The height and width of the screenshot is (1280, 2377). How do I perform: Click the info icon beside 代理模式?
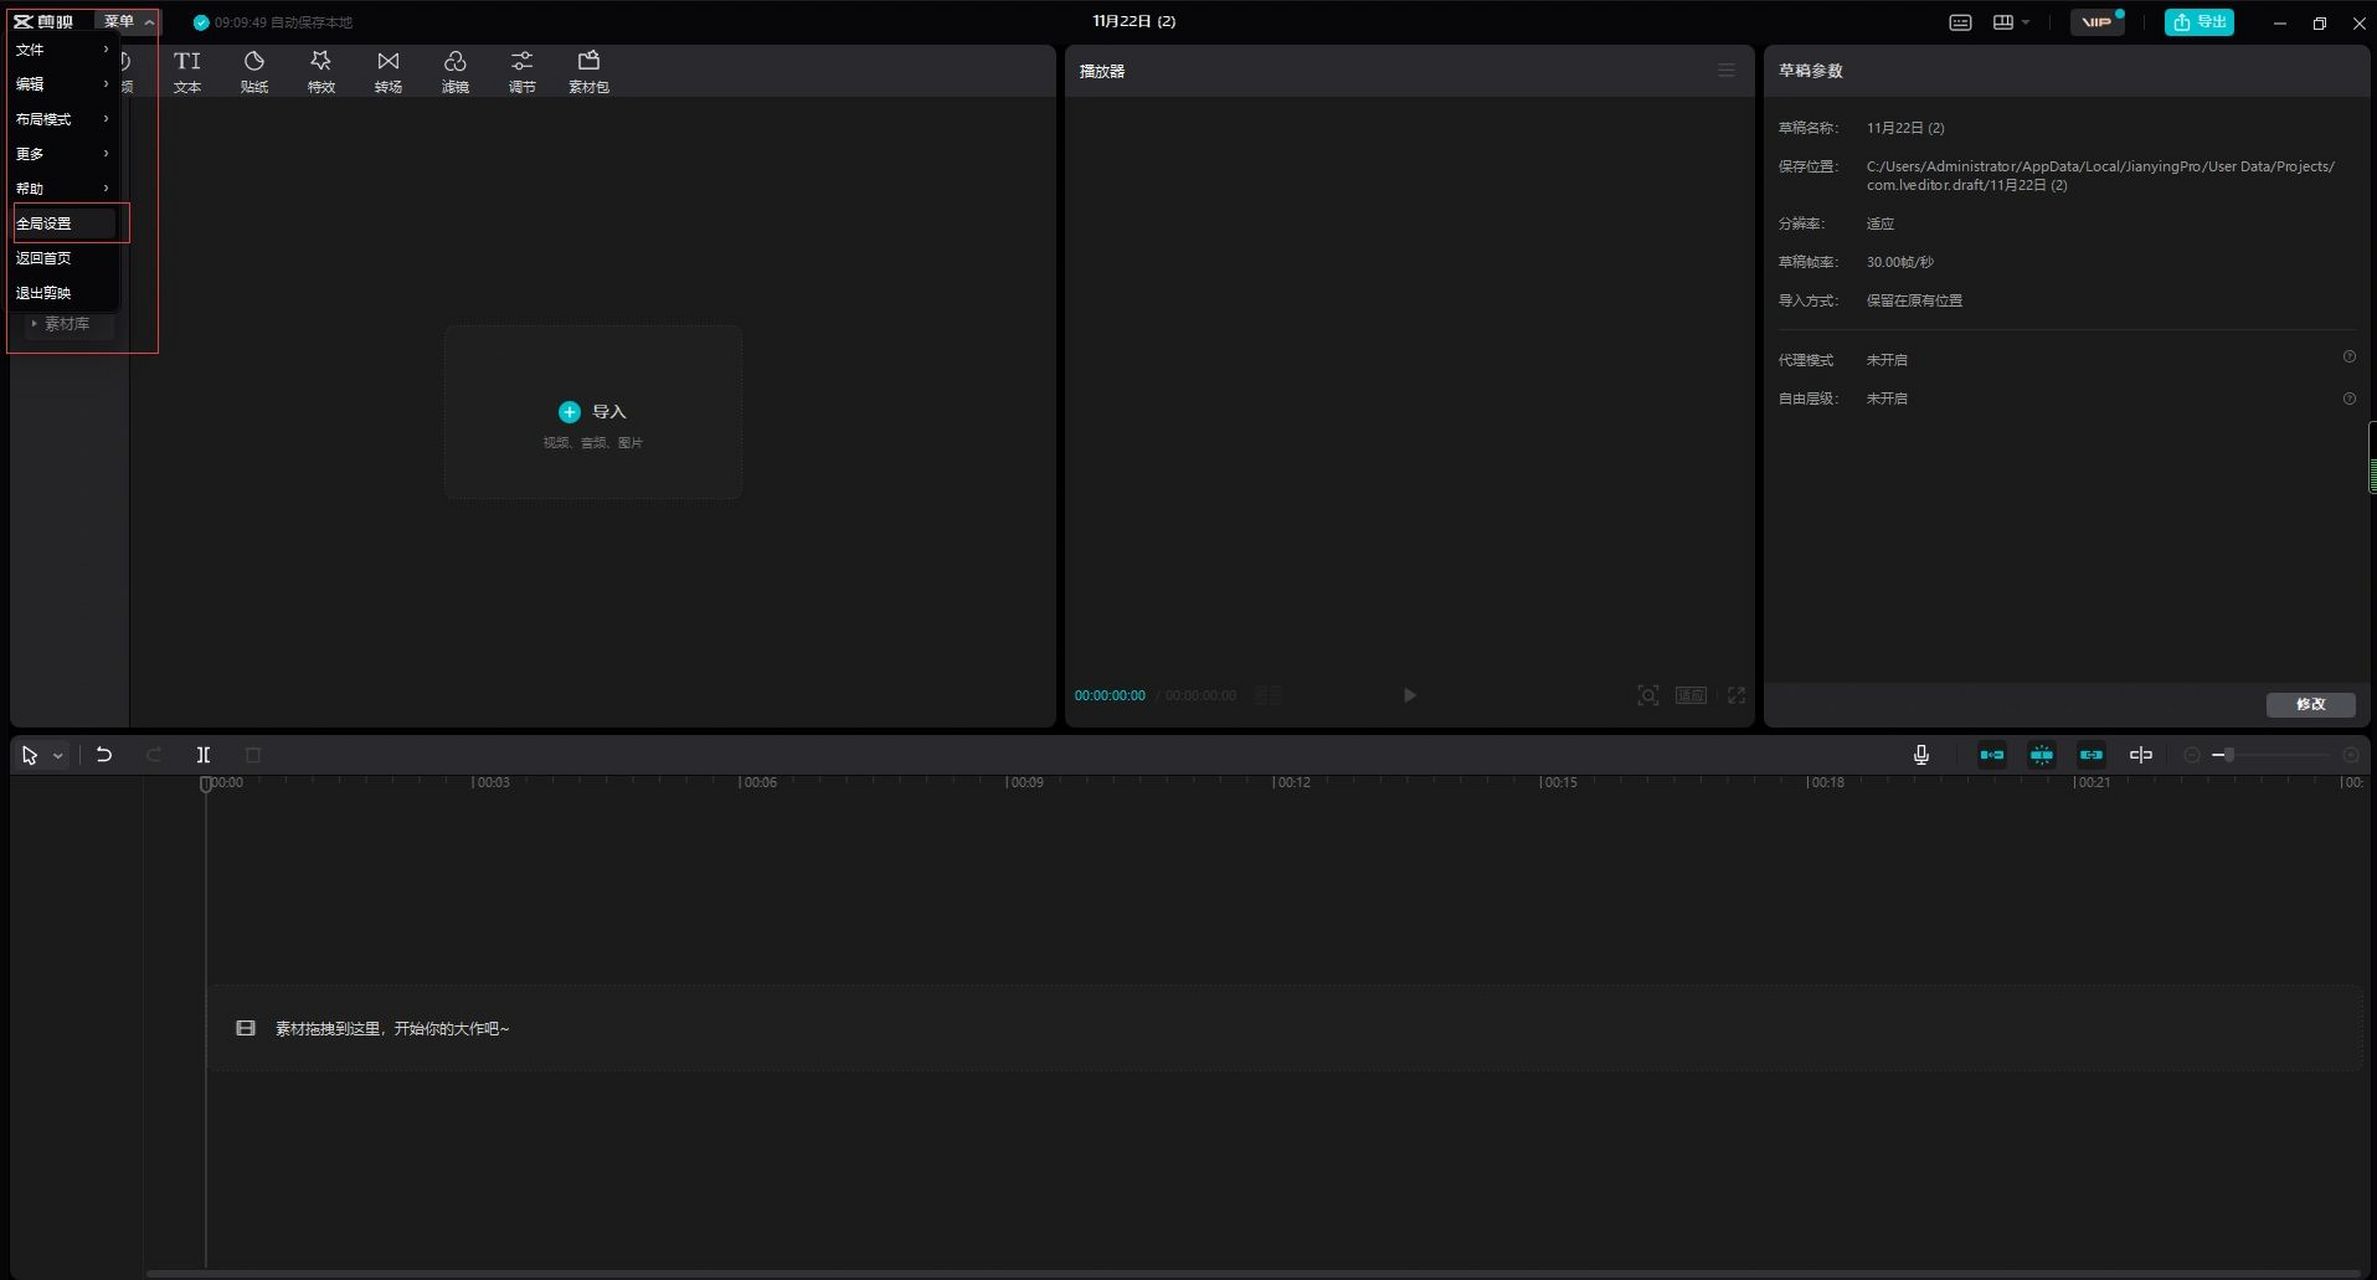click(2349, 357)
